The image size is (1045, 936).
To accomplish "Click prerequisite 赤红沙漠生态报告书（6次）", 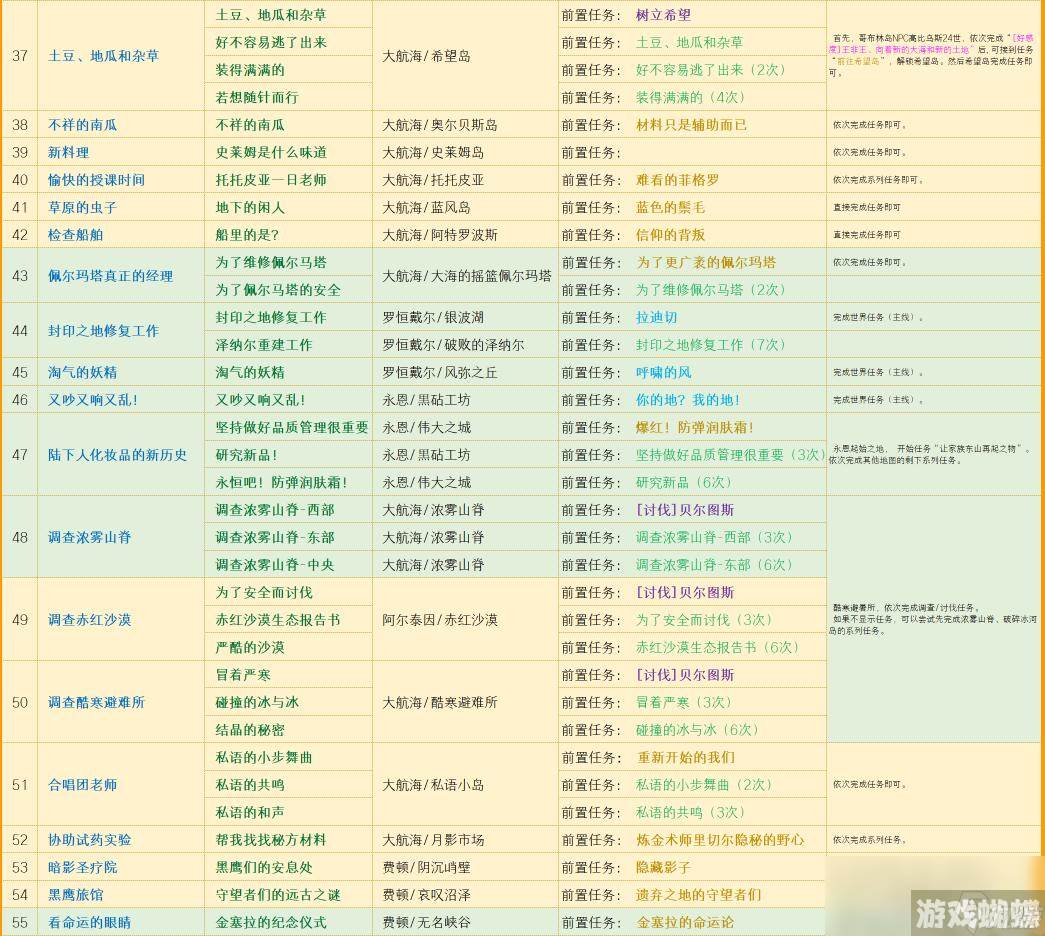I will (717, 647).
